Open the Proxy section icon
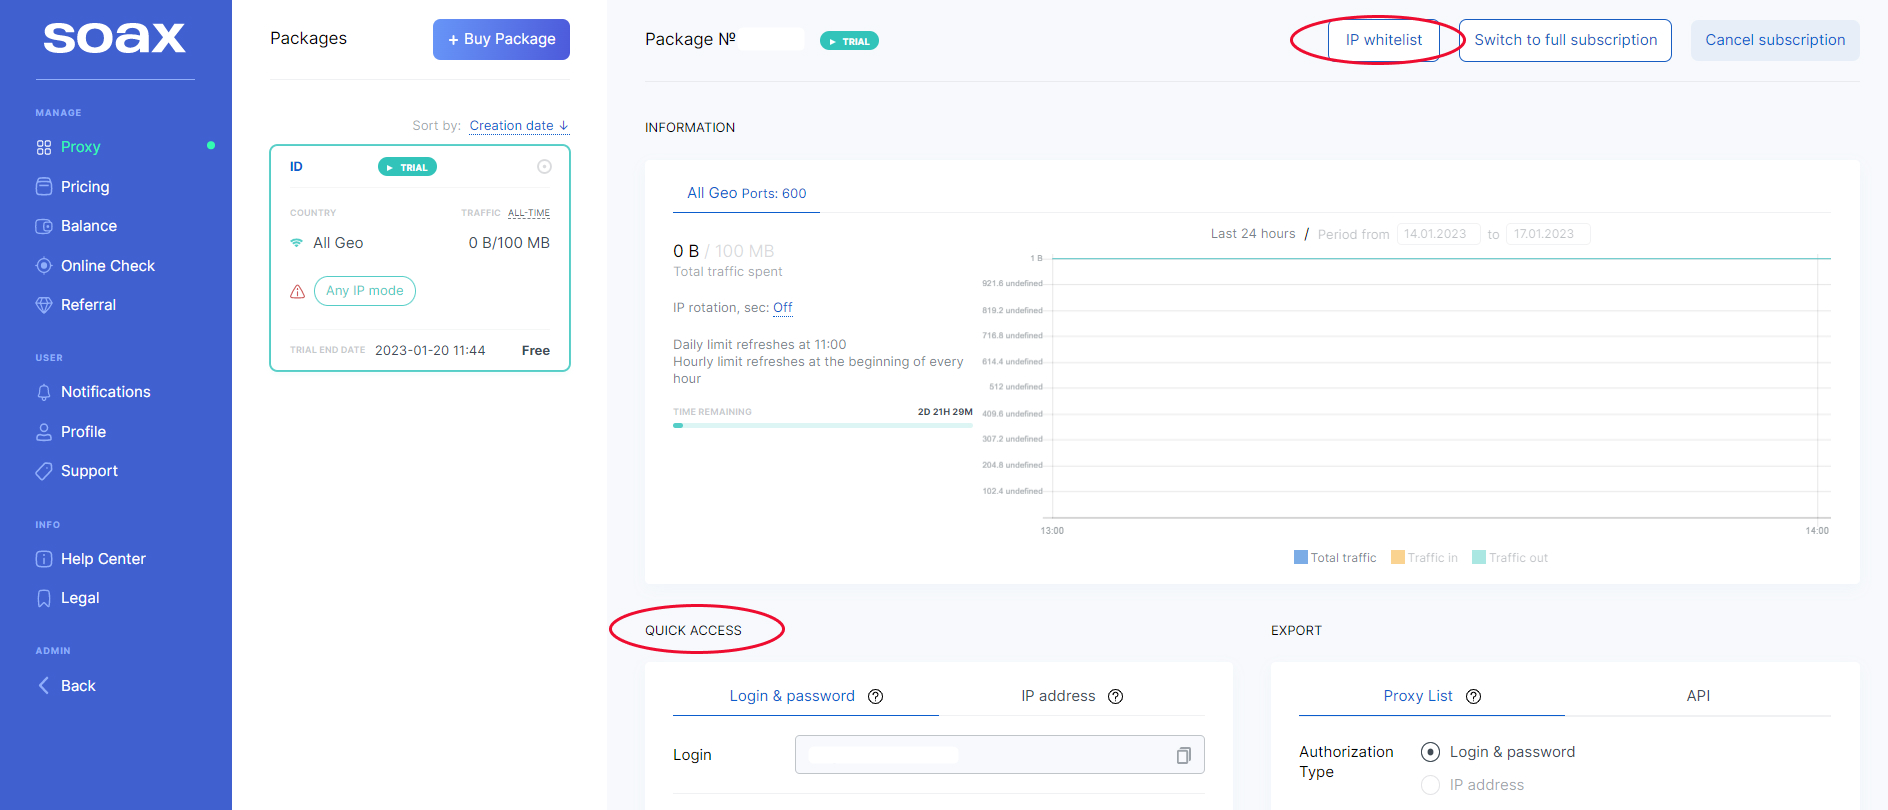Screen dimensions: 1888x810 (x=44, y=147)
